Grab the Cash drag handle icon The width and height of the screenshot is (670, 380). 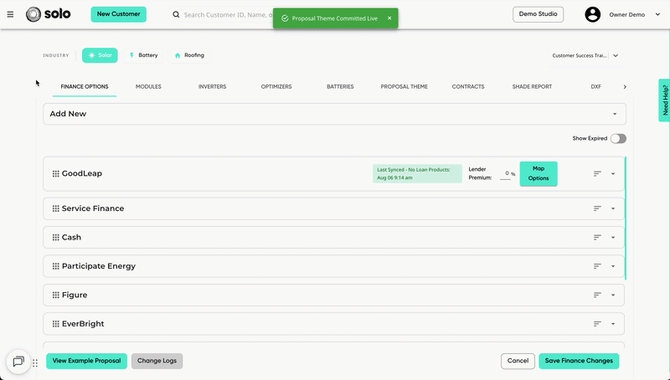coord(56,237)
